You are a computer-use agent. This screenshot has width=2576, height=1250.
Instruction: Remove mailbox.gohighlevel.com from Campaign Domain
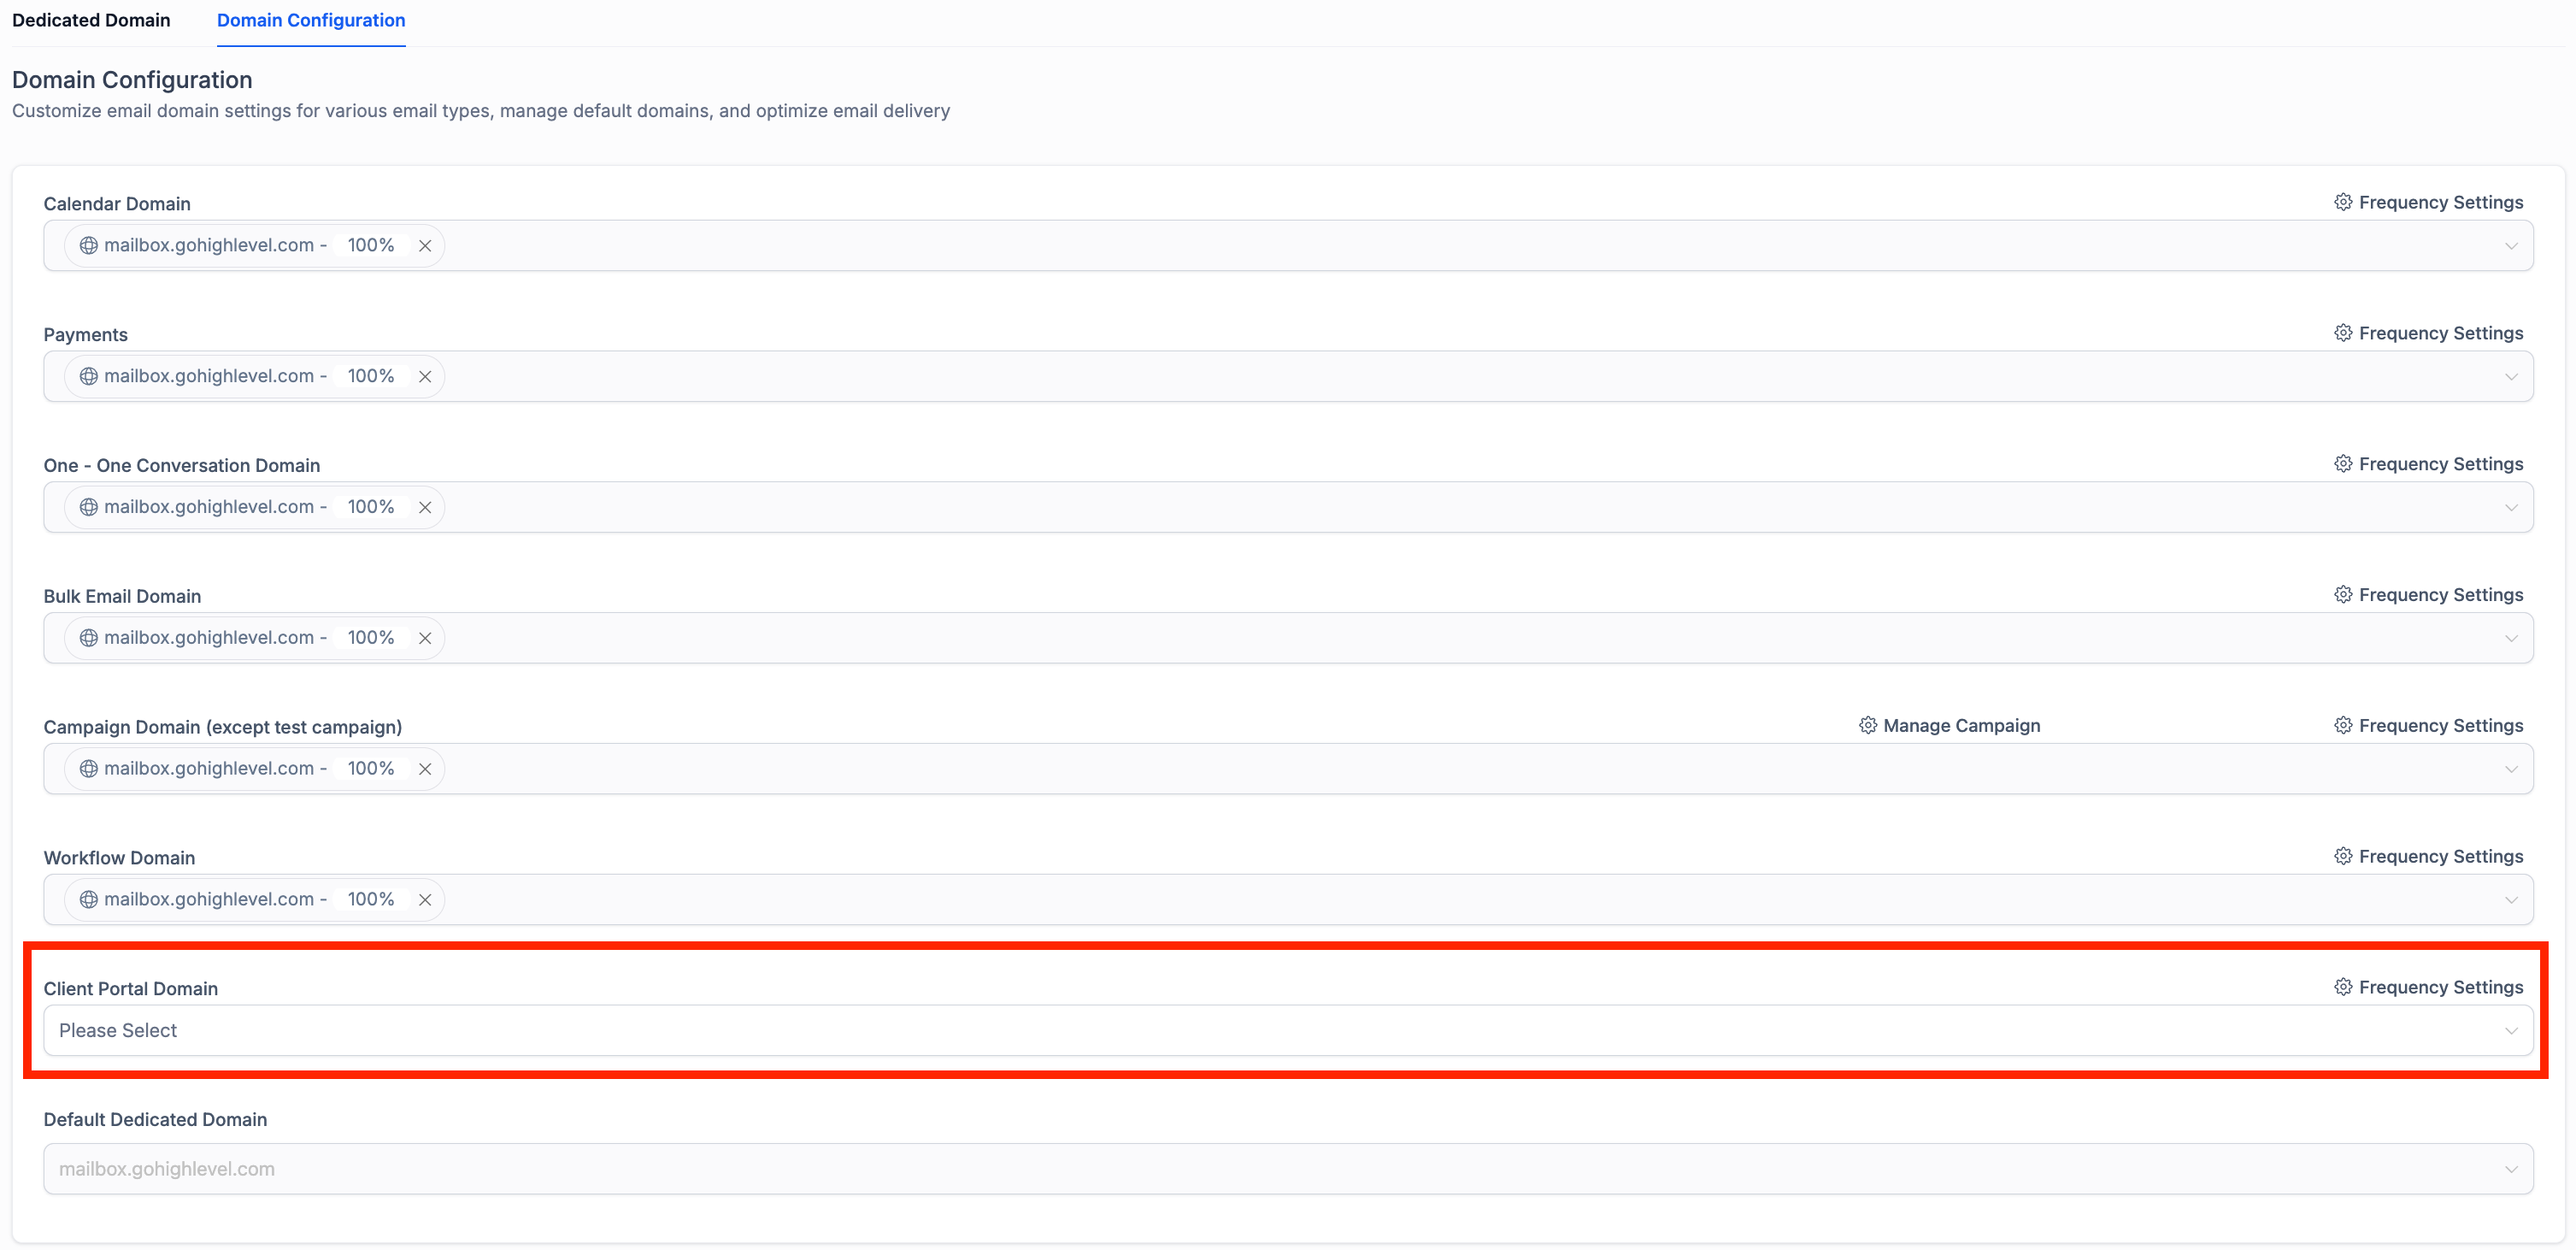point(425,770)
